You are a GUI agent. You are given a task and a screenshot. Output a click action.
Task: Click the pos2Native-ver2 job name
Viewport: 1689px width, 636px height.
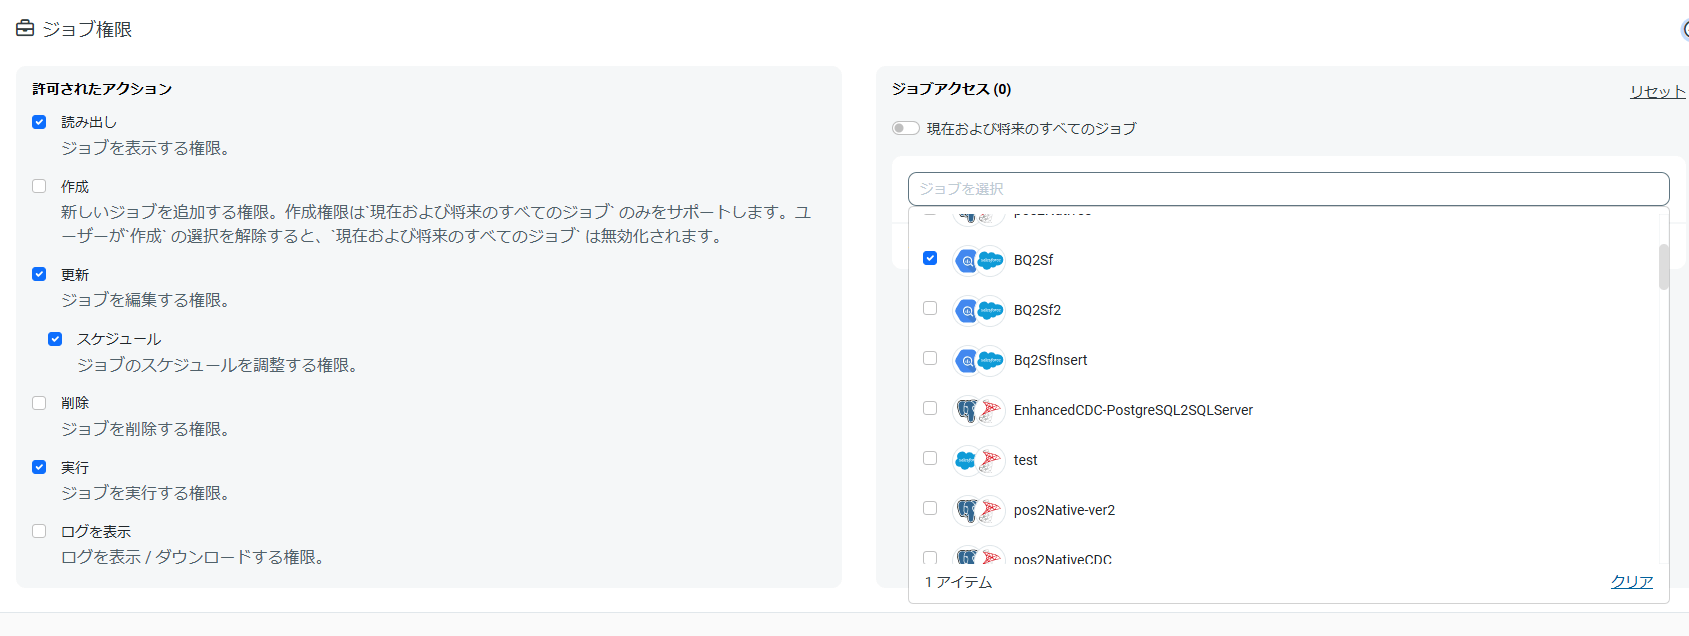(1064, 510)
